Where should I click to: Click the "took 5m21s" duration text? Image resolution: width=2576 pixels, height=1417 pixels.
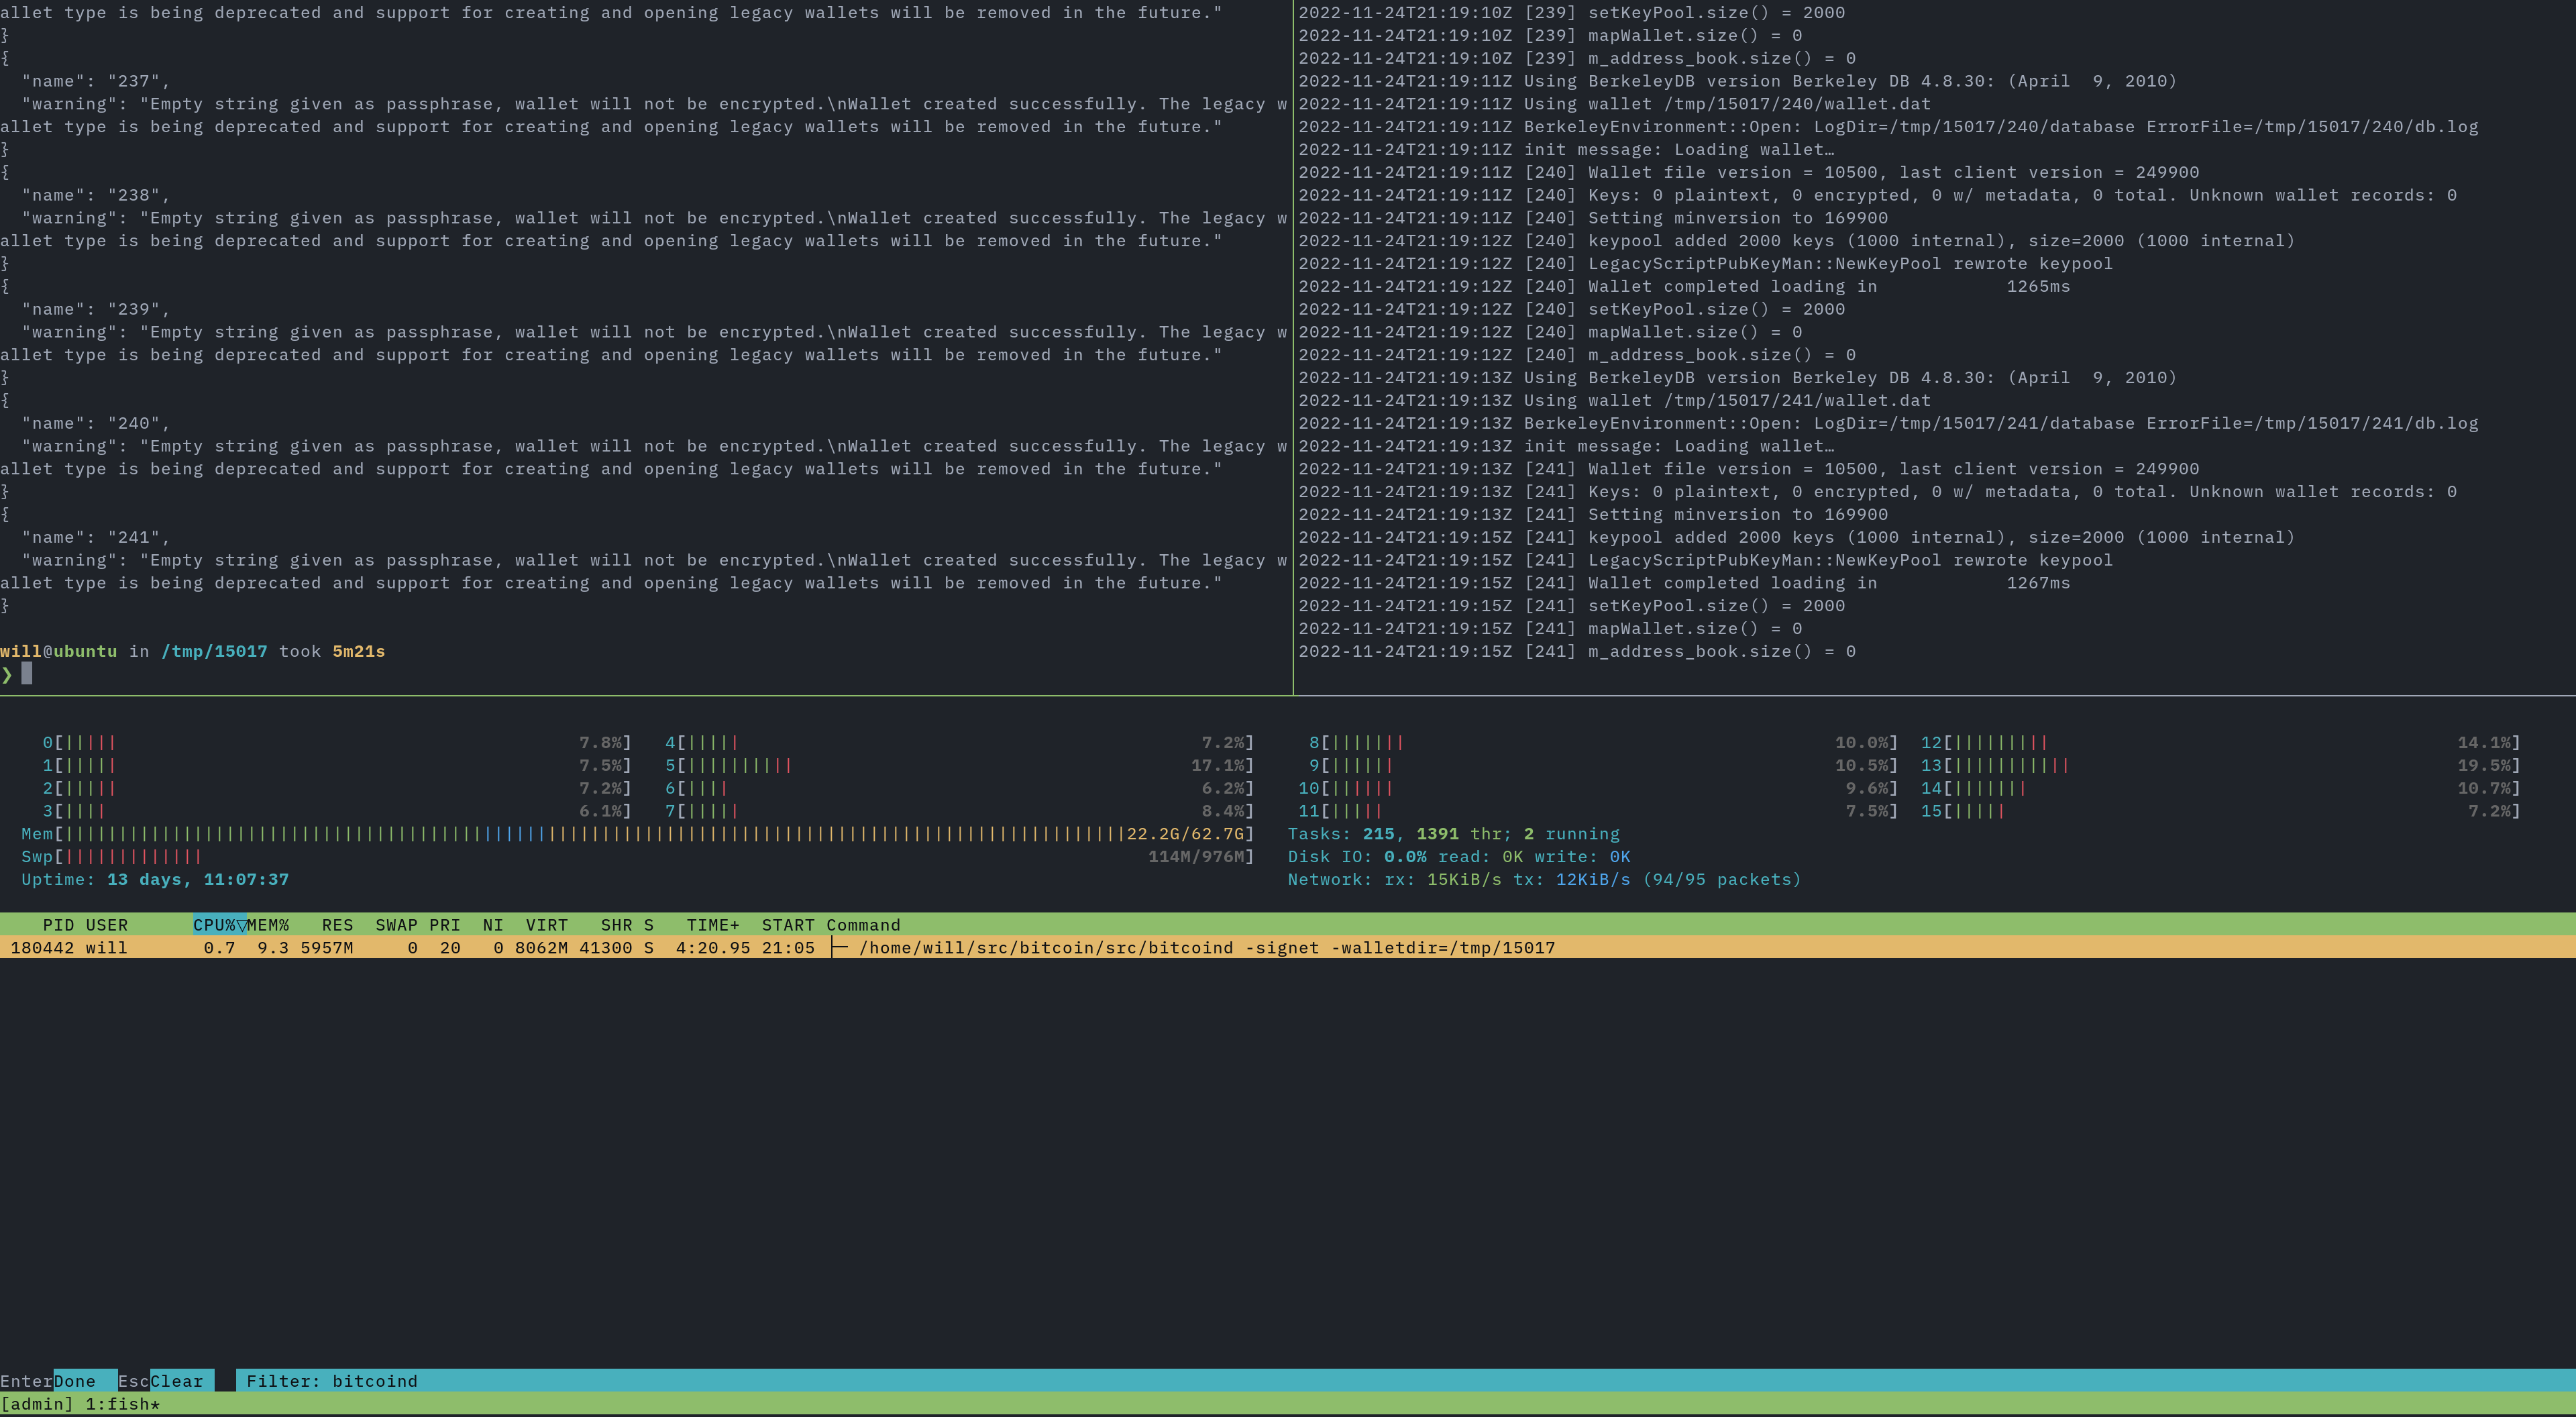pos(332,651)
